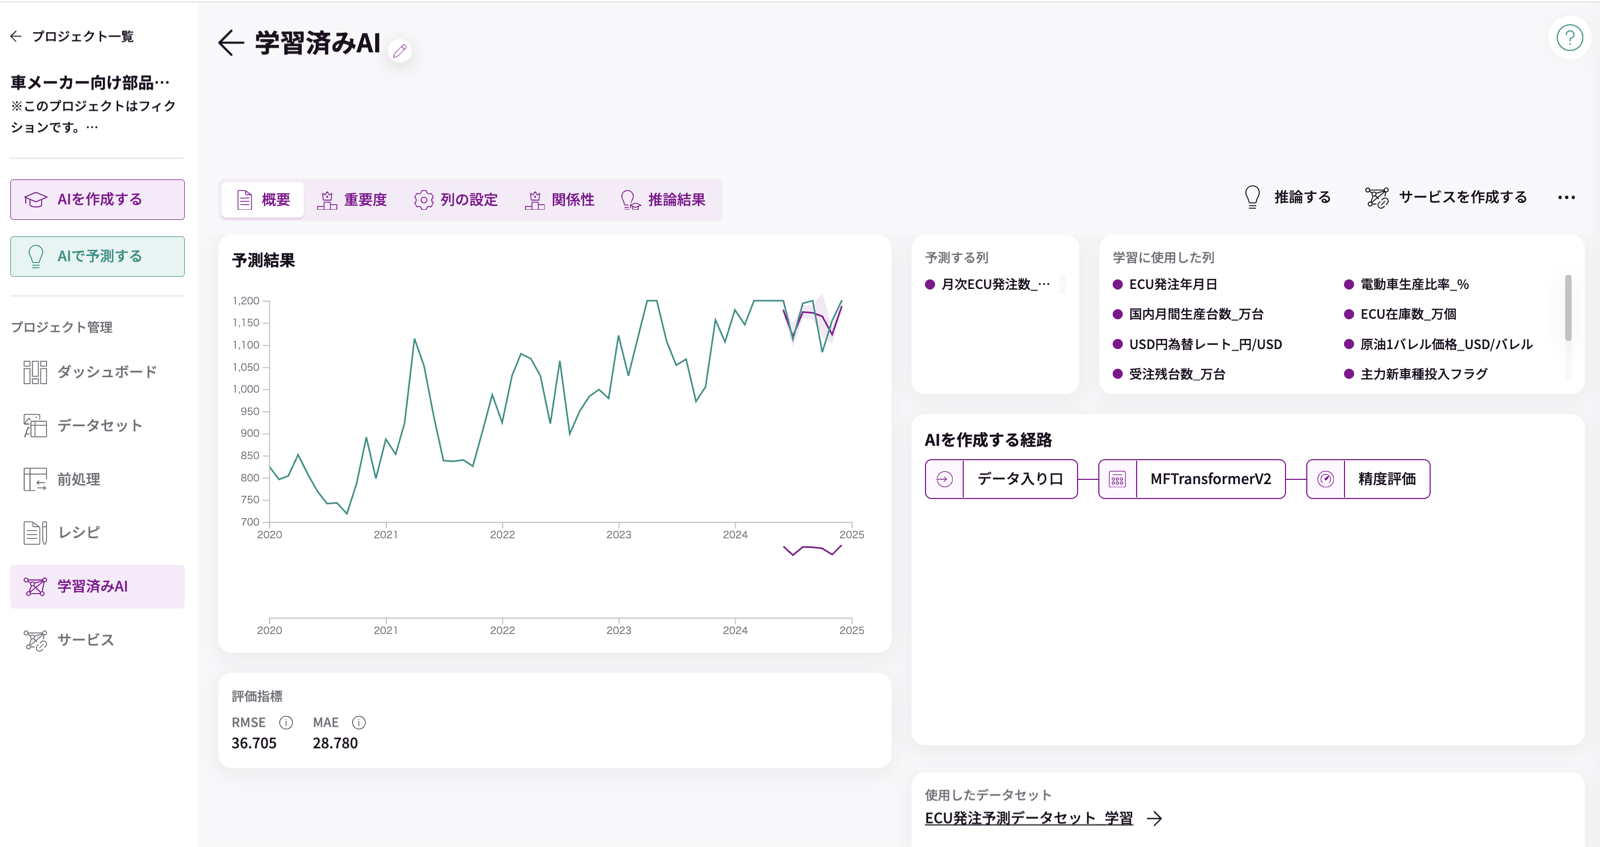1600x847 pixels.
Task: Open 前処理 from the sidebar
Action: tap(97, 479)
